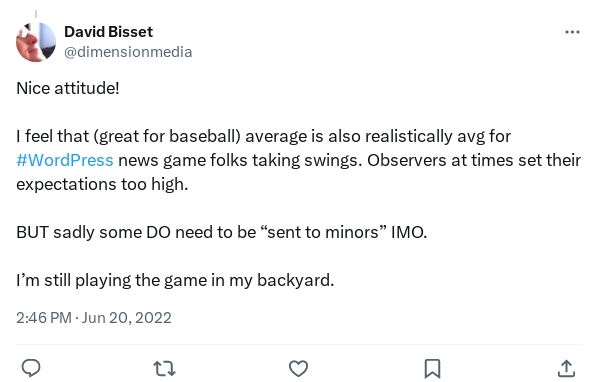Click the David Bisset display name
This screenshot has width=598, height=382.
coord(108,32)
